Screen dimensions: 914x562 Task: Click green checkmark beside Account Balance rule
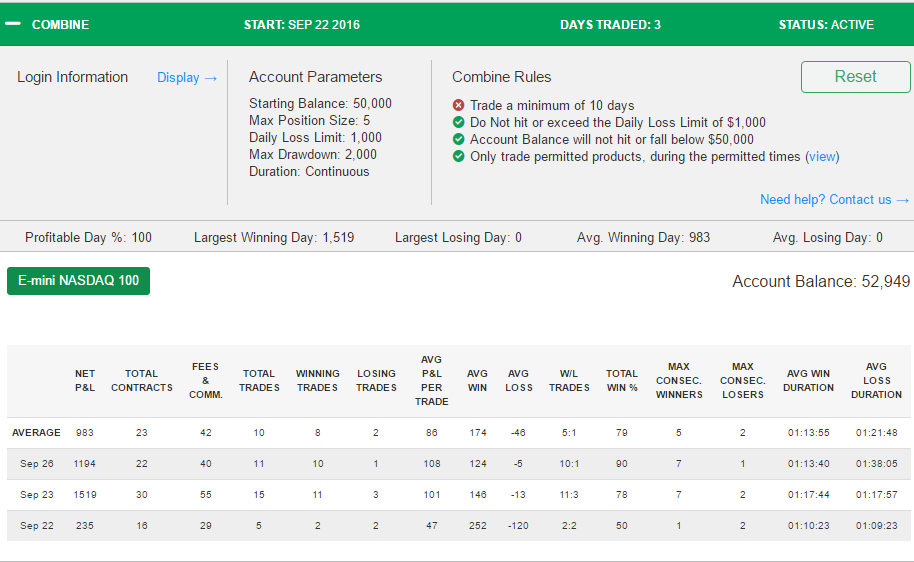[459, 139]
